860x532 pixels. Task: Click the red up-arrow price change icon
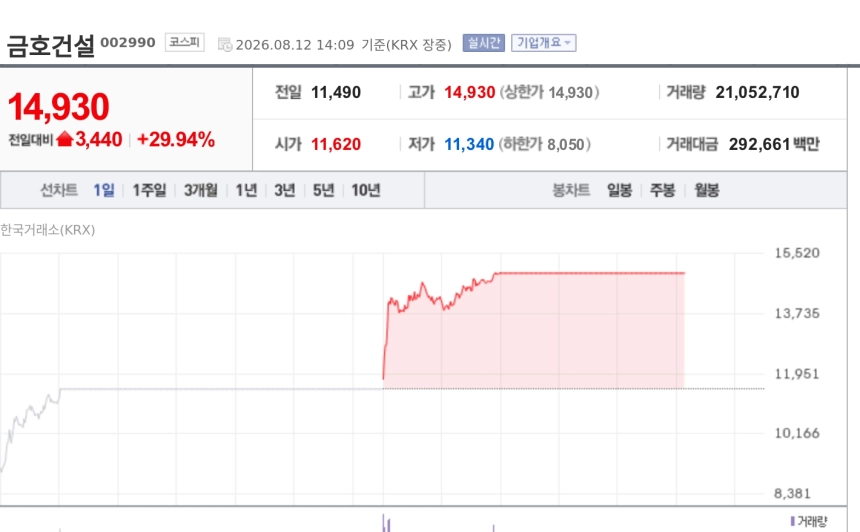65,139
